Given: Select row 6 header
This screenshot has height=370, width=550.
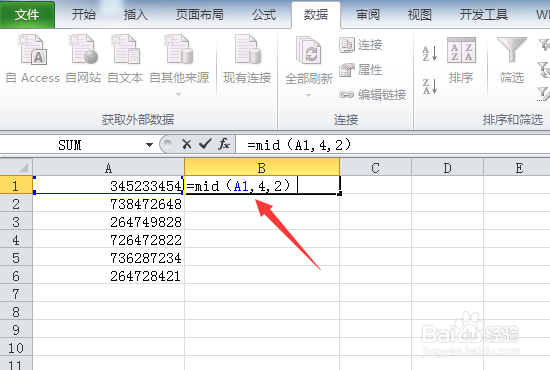Looking at the screenshot, I should pyautogui.click(x=16, y=275).
